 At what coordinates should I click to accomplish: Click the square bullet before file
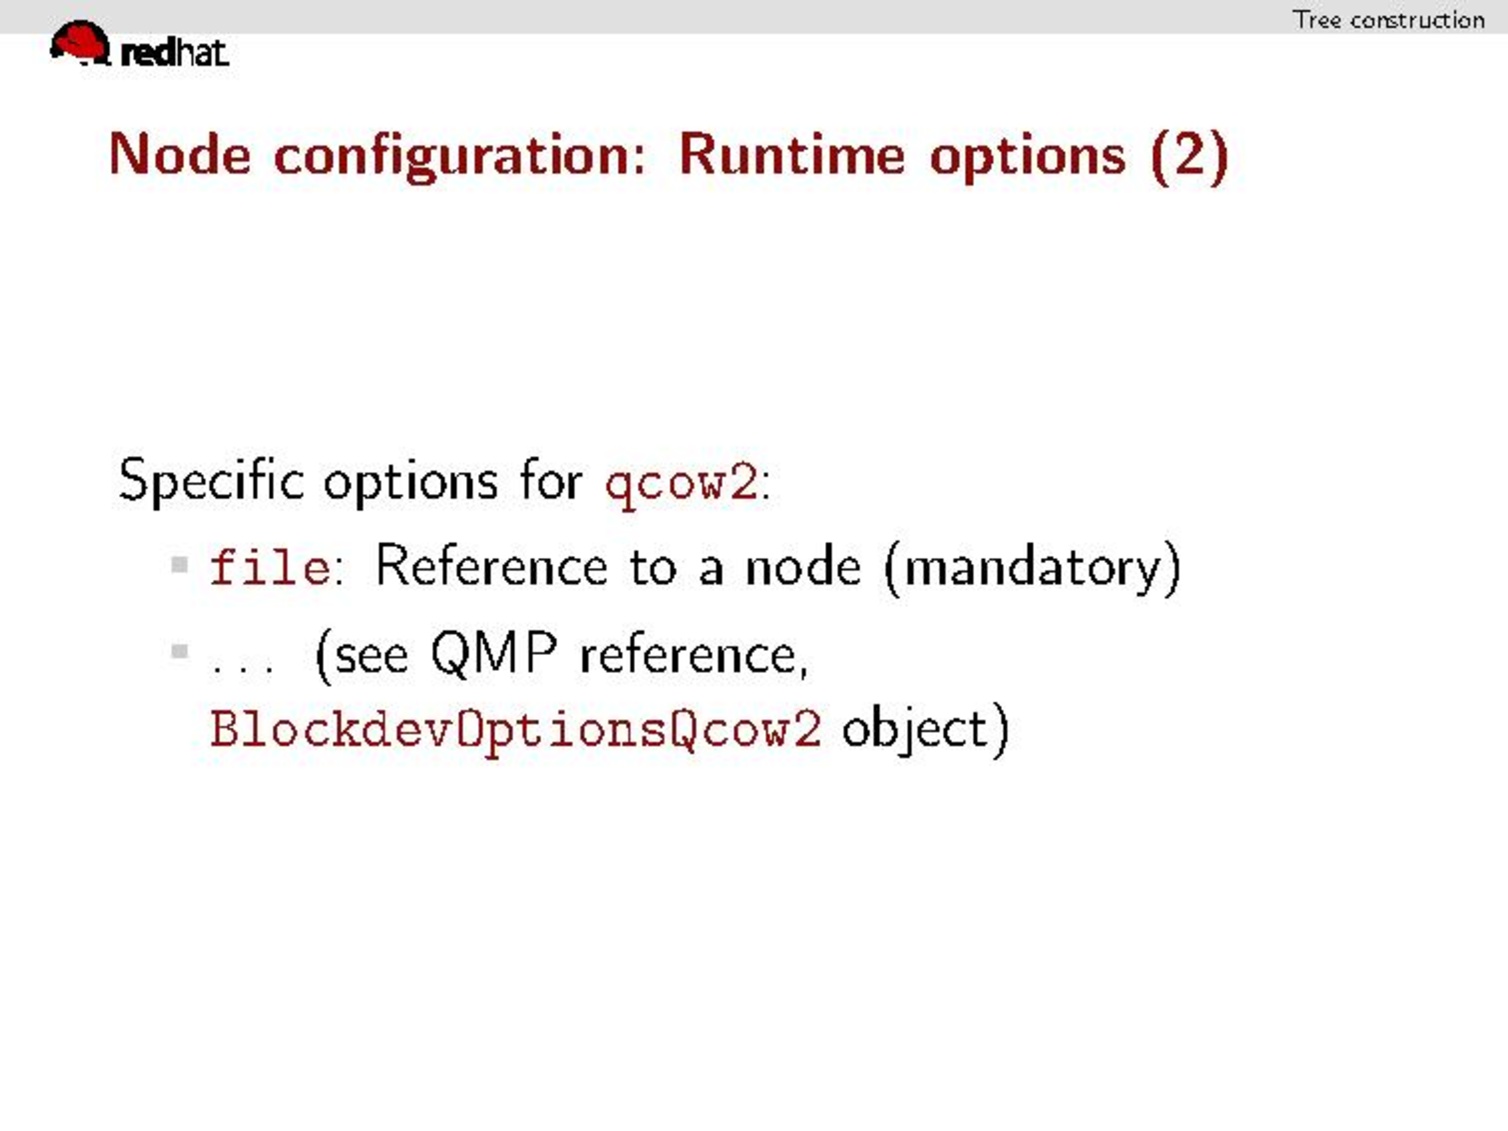pos(180,565)
